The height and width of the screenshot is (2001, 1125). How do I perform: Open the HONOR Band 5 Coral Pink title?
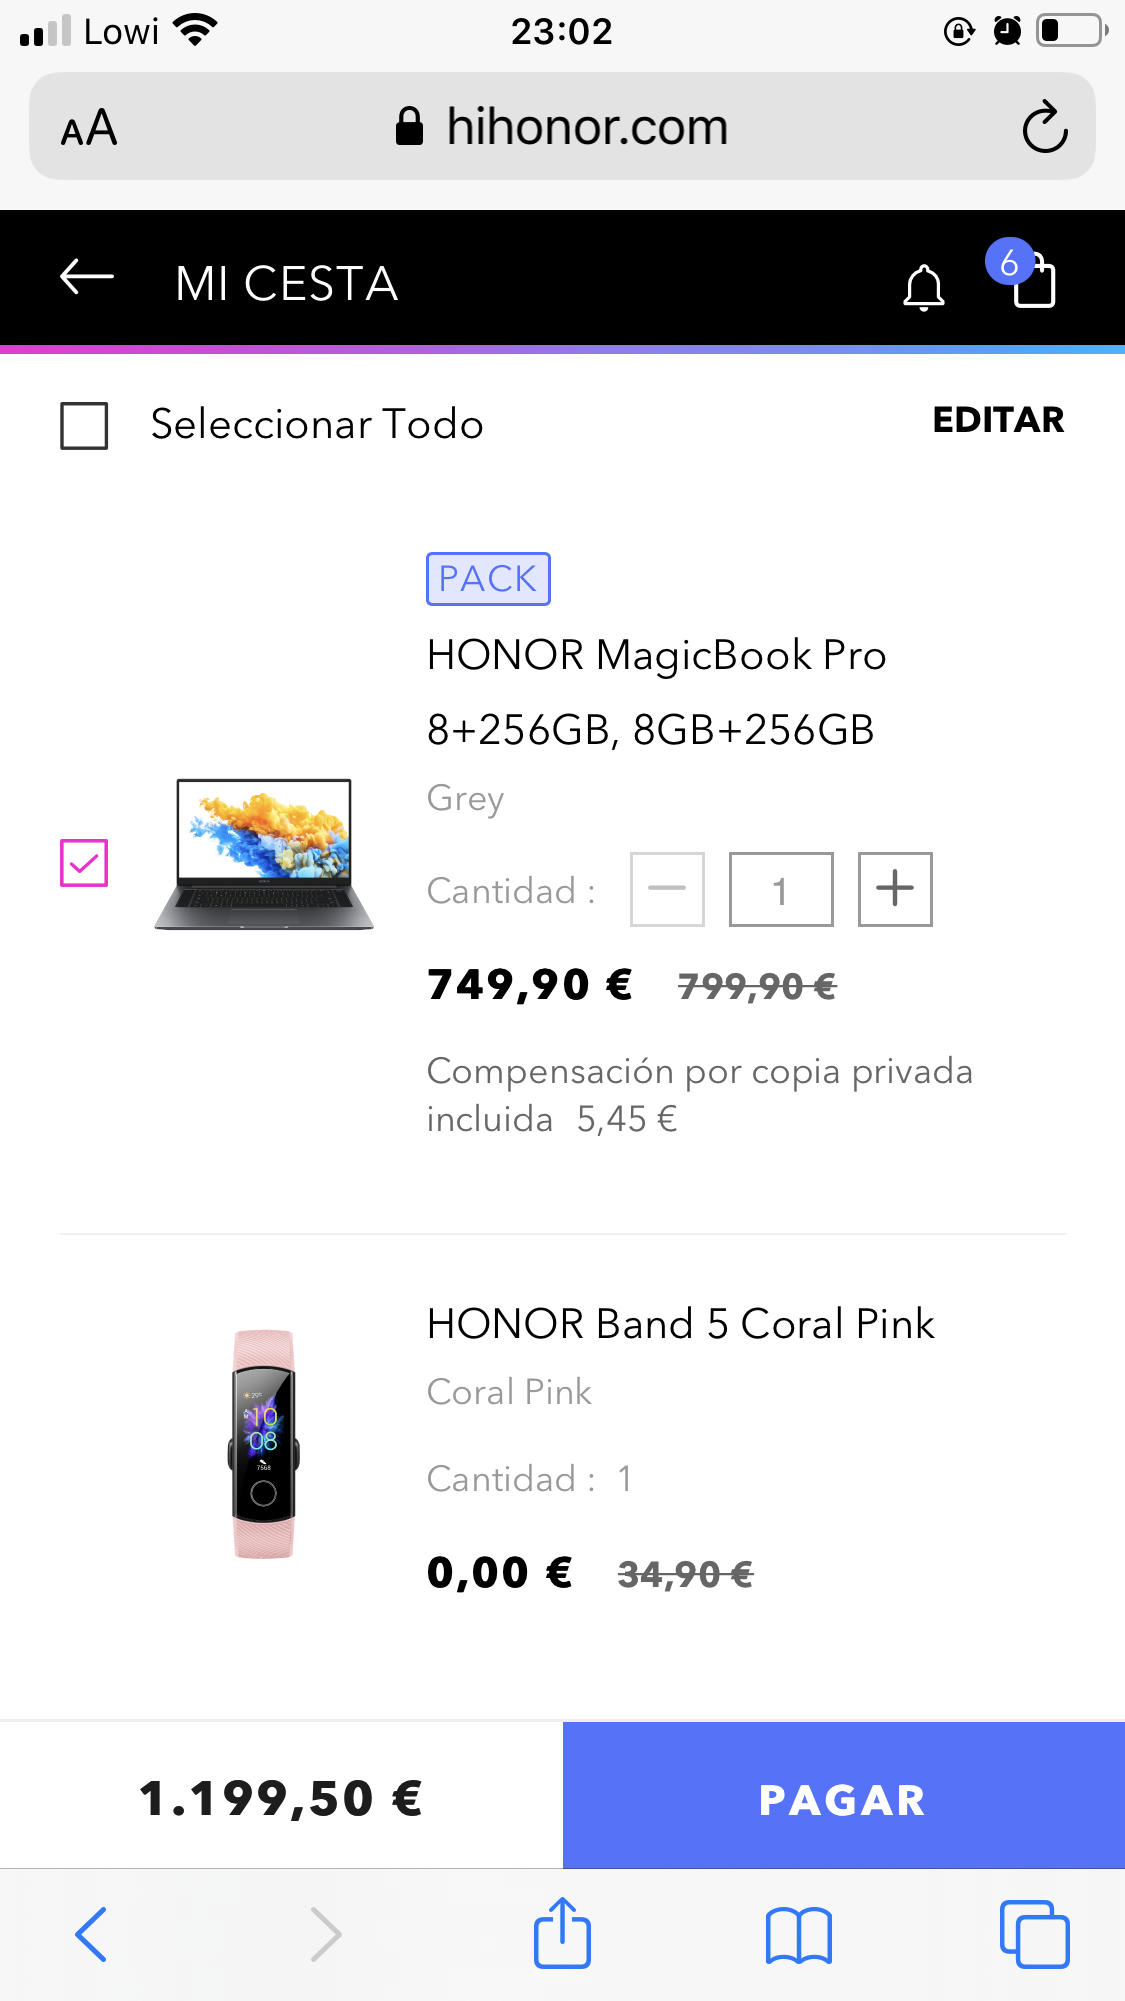tap(680, 1324)
